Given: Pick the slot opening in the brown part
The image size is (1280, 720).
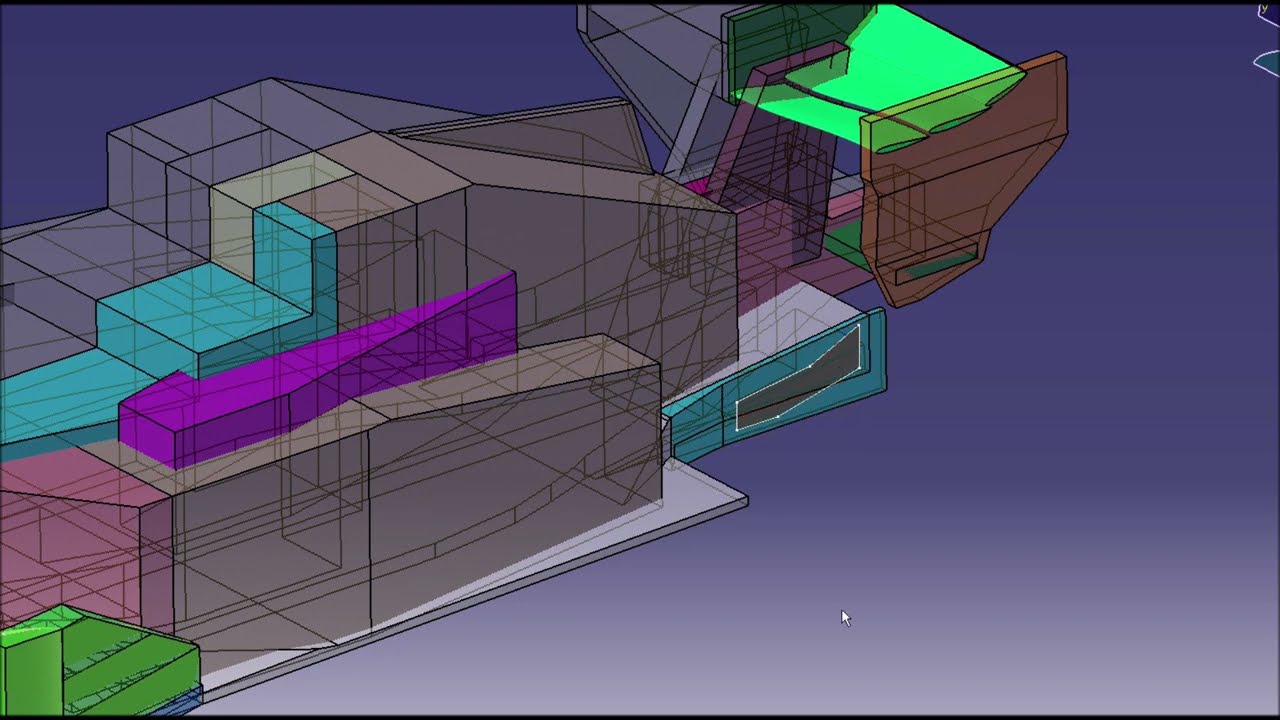Looking at the screenshot, I should coord(937,265).
